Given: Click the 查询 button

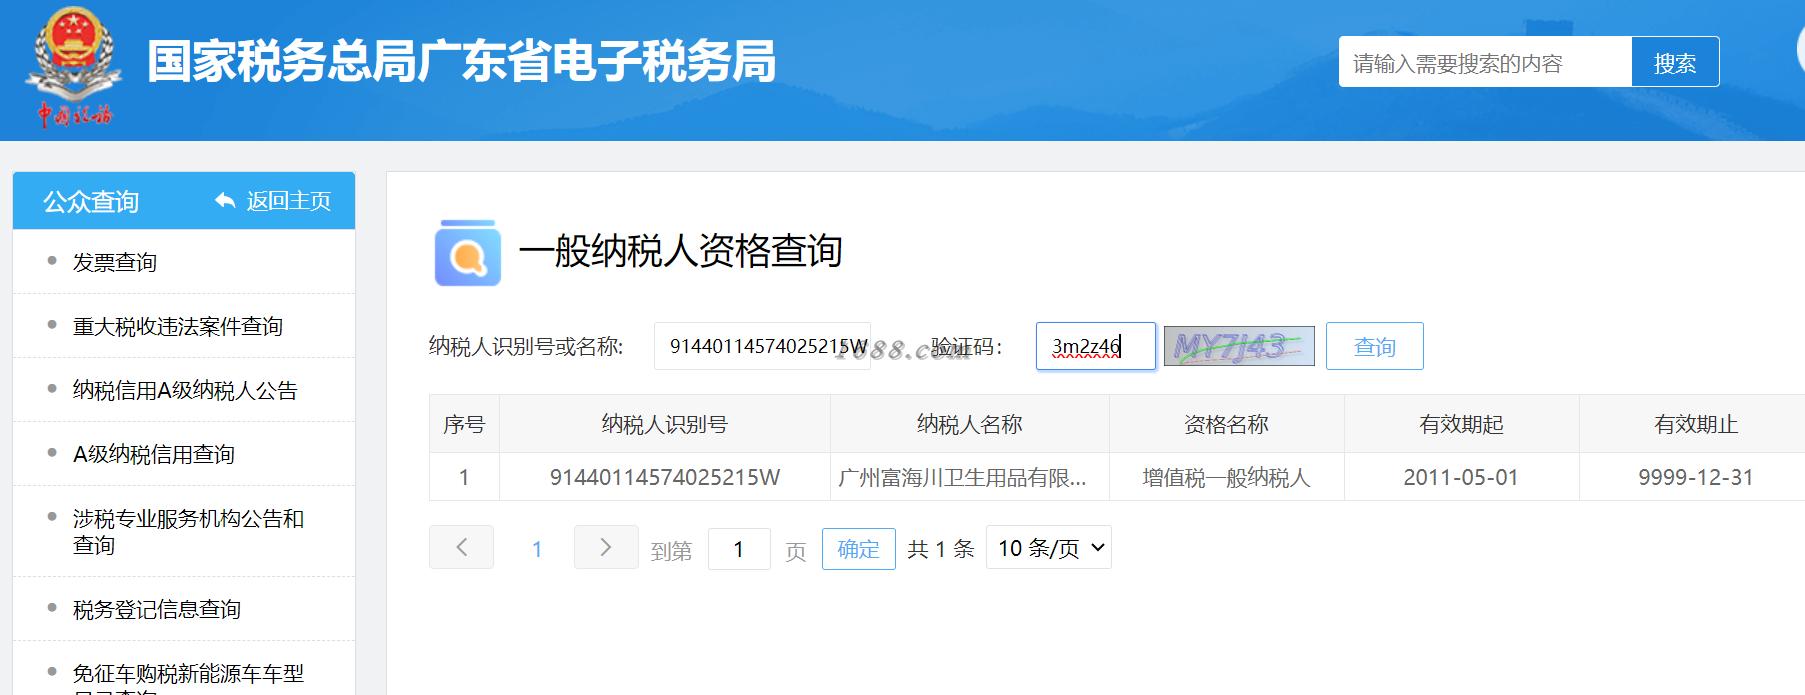Looking at the screenshot, I should point(1375,346).
